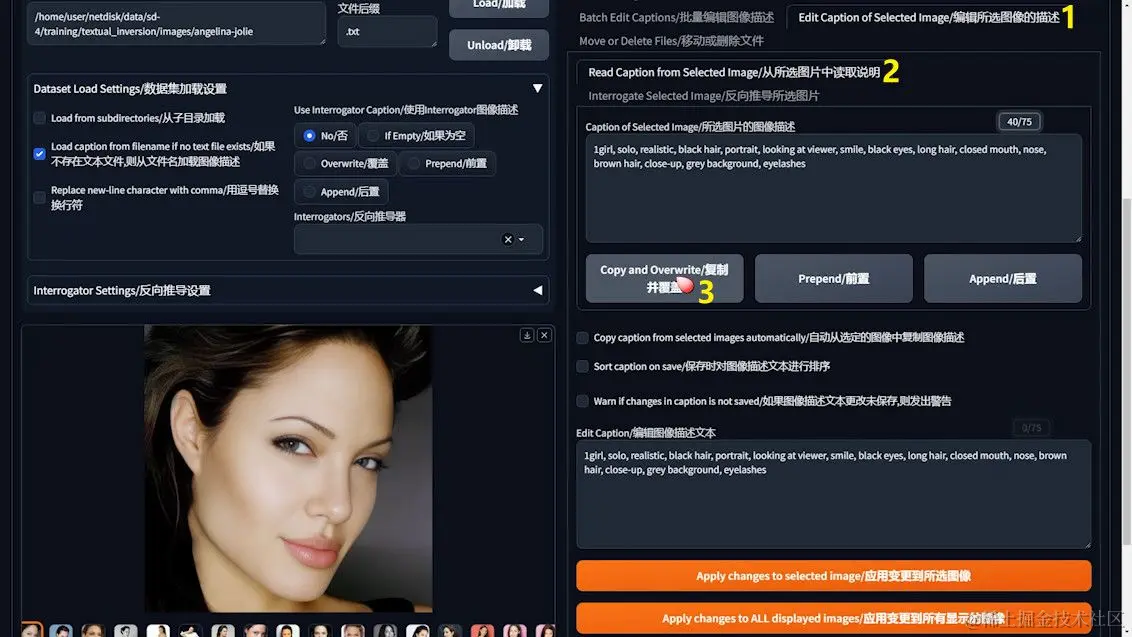Enable Replace new-line character with comma
Image resolution: width=1132 pixels, height=637 pixels.
click(x=40, y=197)
